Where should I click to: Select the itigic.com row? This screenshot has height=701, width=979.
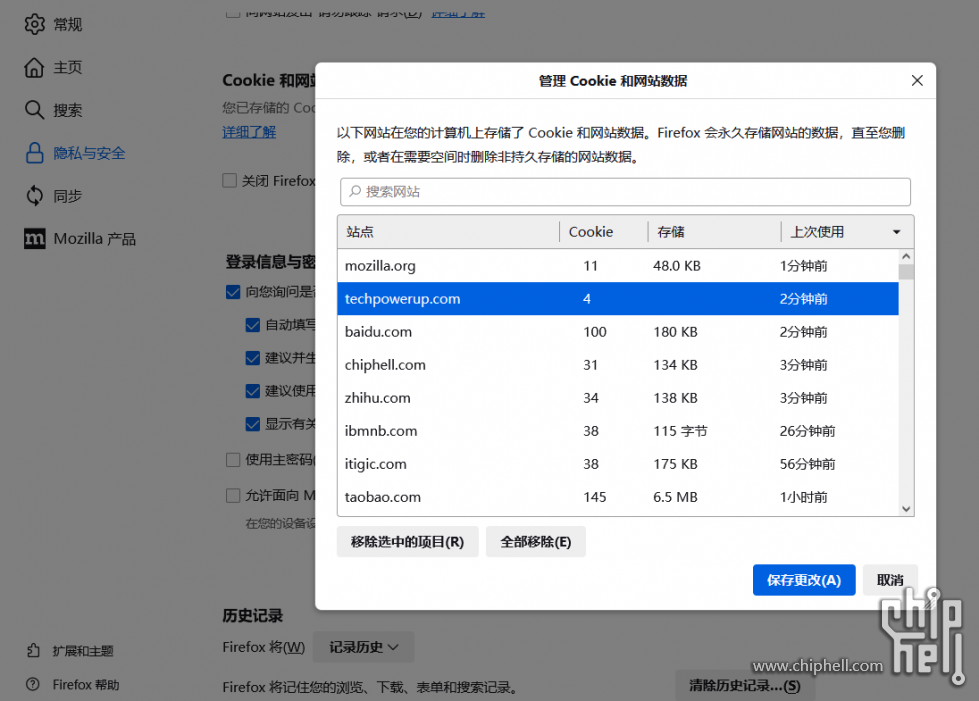click(x=618, y=464)
